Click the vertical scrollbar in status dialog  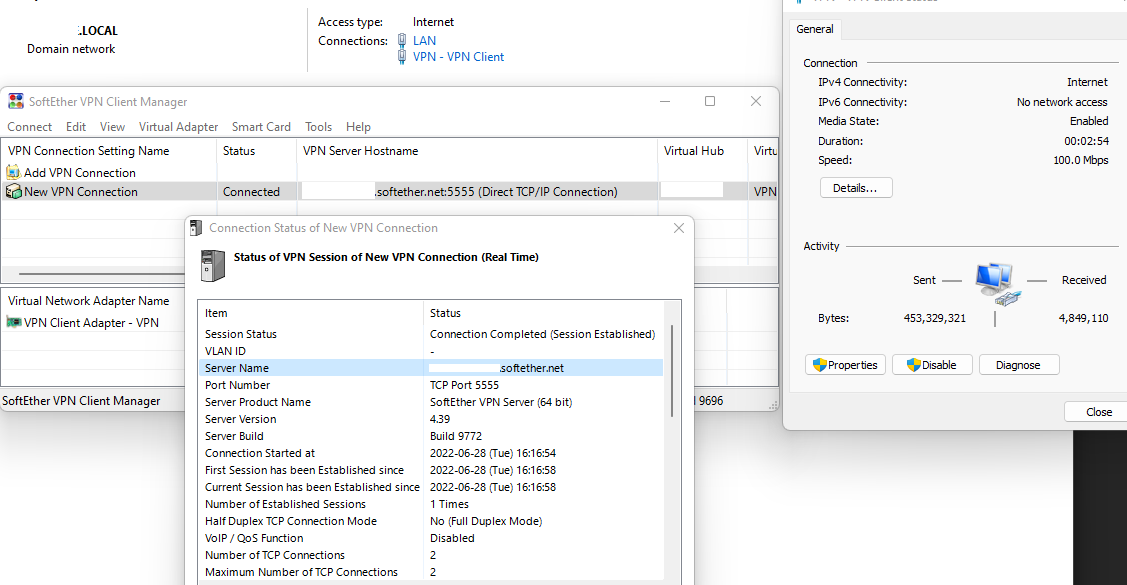click(x=672, y=371)
